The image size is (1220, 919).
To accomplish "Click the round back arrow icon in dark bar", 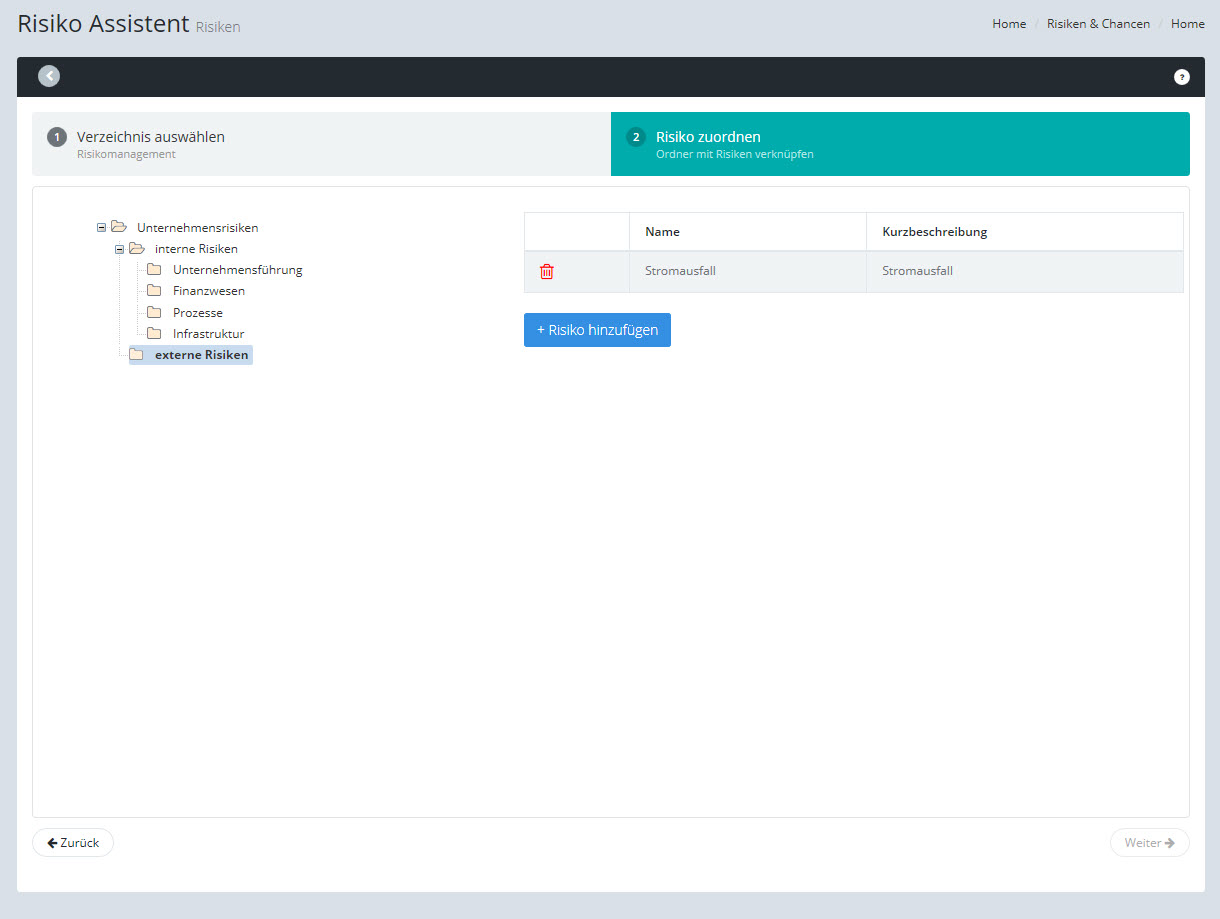I will 49,76.
